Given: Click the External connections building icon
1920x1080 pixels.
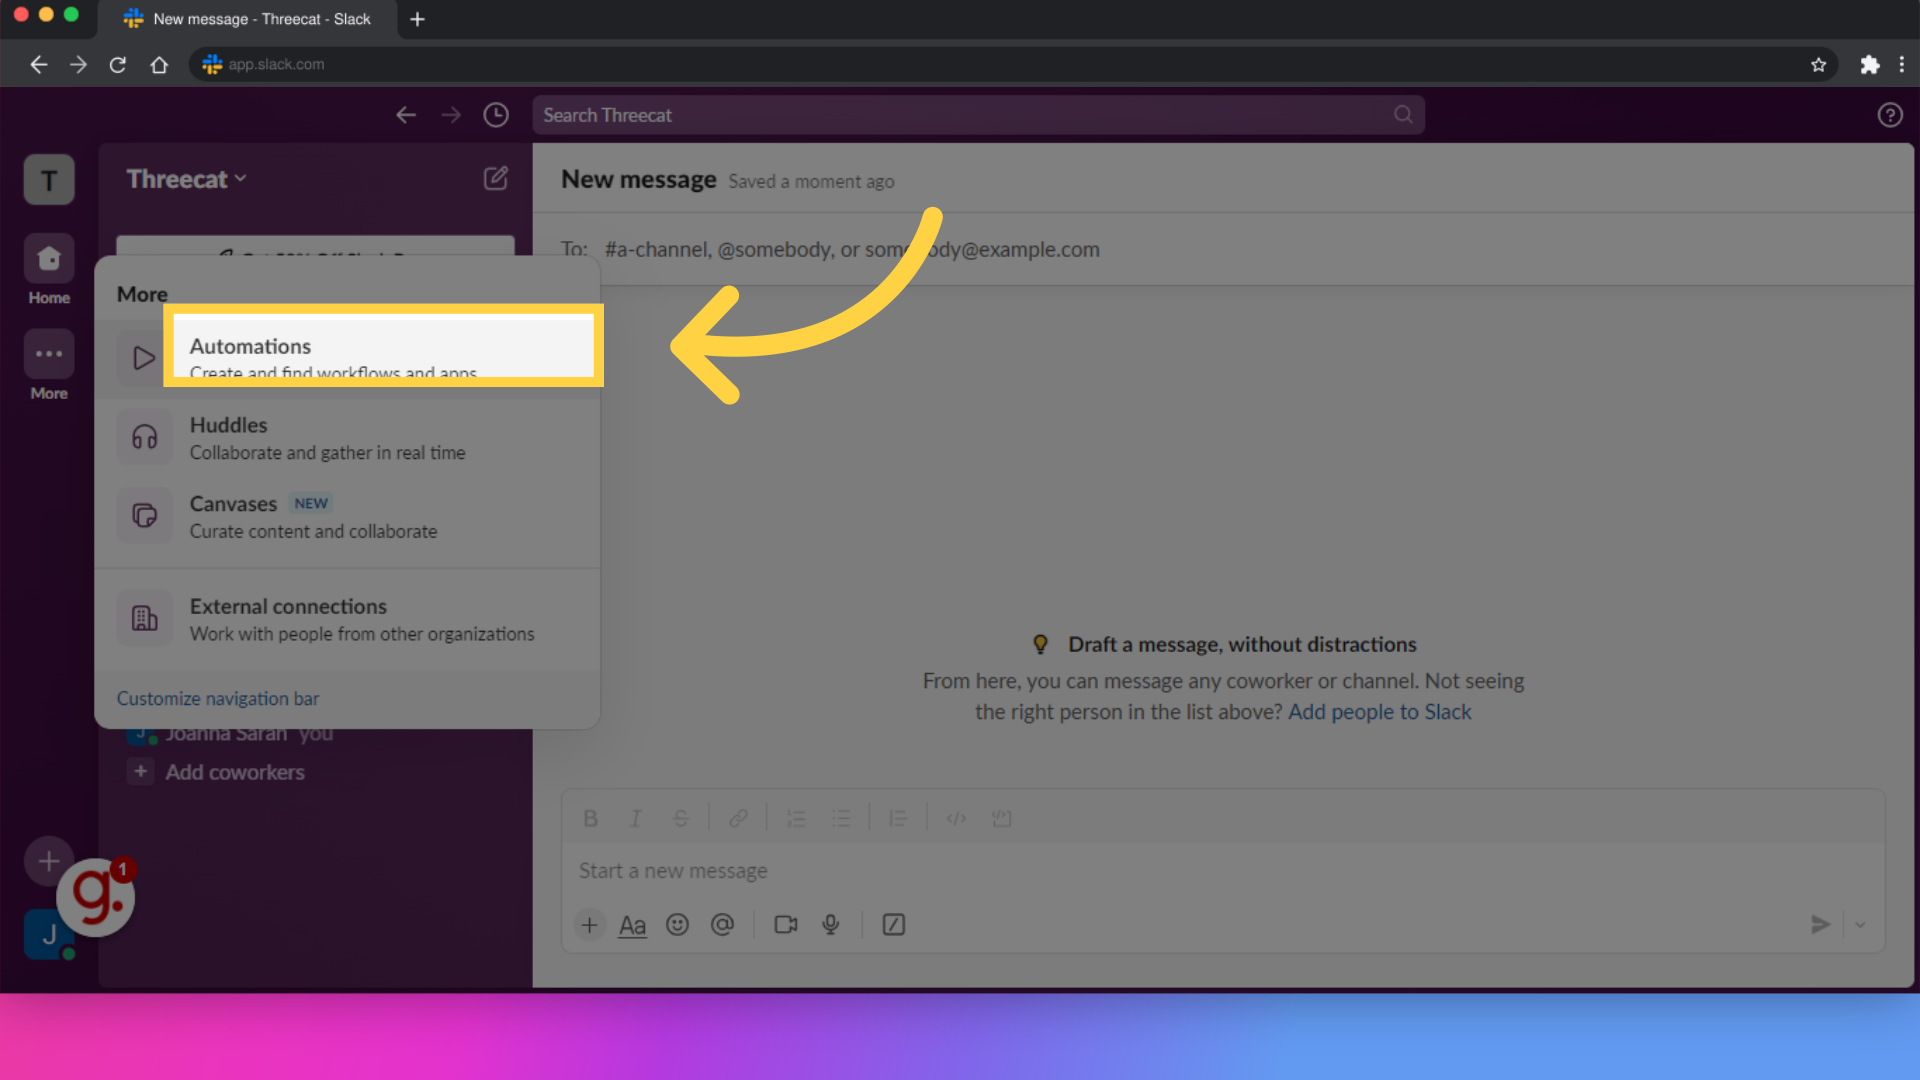Looking at the screenshot, I should click(x=145, y=619).
